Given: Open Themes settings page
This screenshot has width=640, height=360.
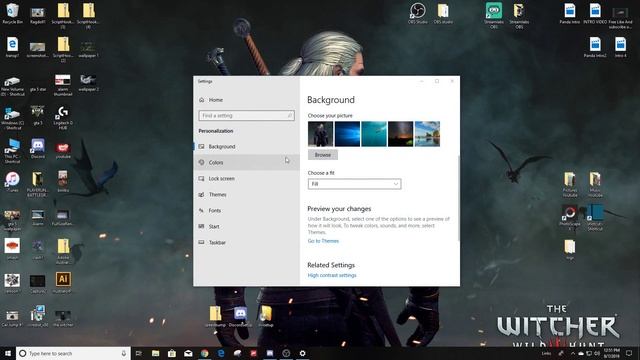Looking at the screenshot, I should point(247,194).
